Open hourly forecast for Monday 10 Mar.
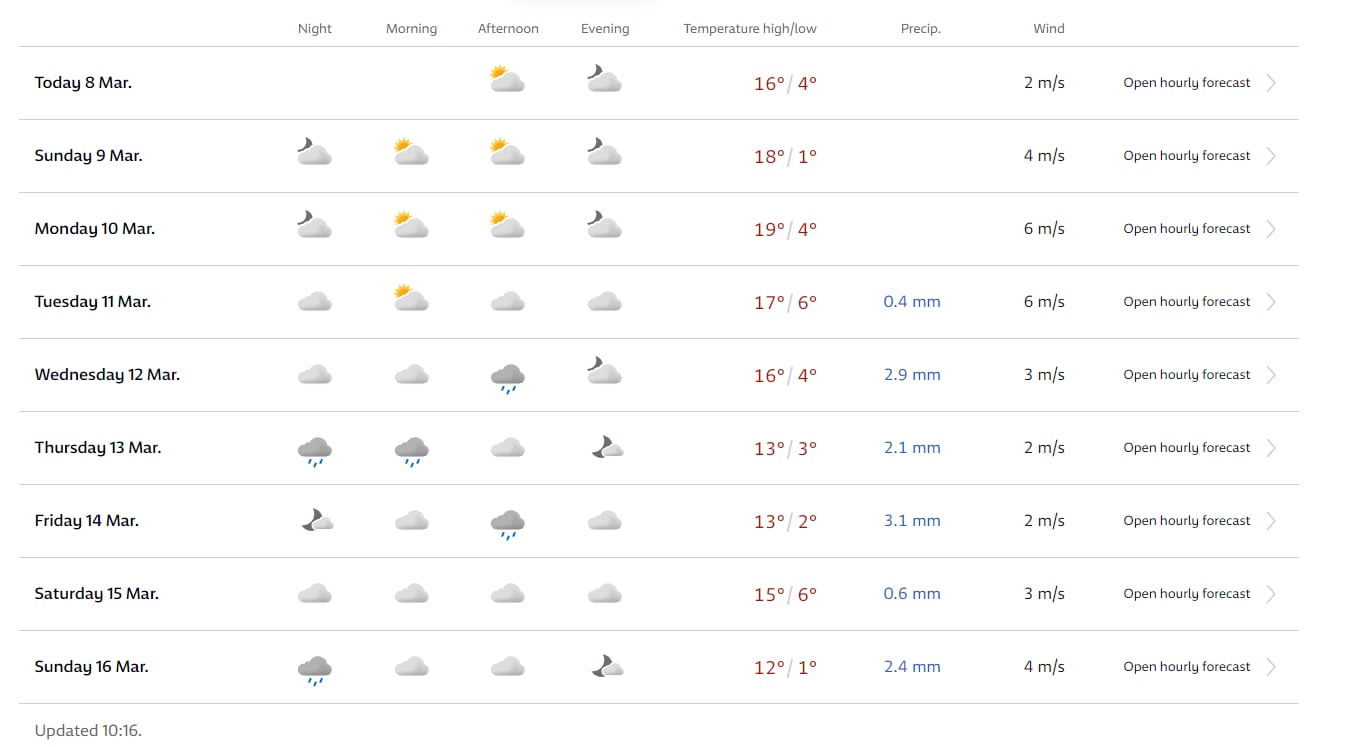Viewport: 1360px width, 747px height. coord(1186,229)
